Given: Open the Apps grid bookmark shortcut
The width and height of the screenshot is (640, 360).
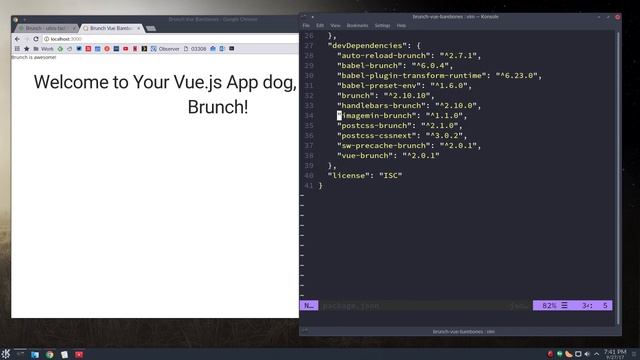Looking at the screenshot, I should click(17, 49).
